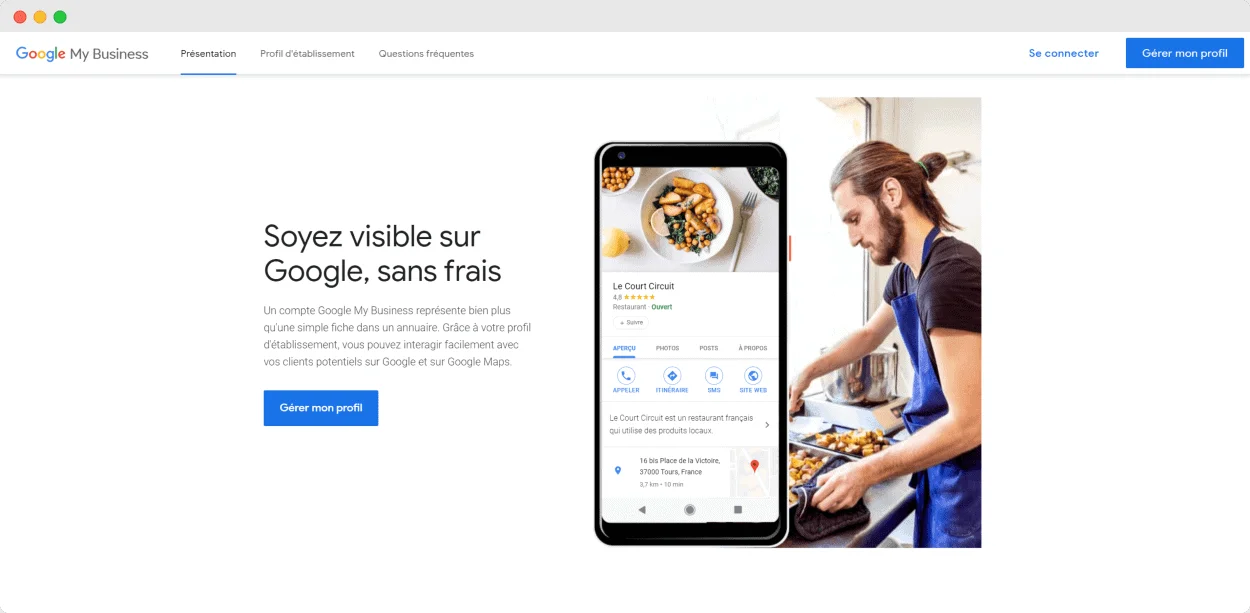This screenshot has width=1250, height=613.
Task: Tap the Android recent apps square
Action: 738,510
